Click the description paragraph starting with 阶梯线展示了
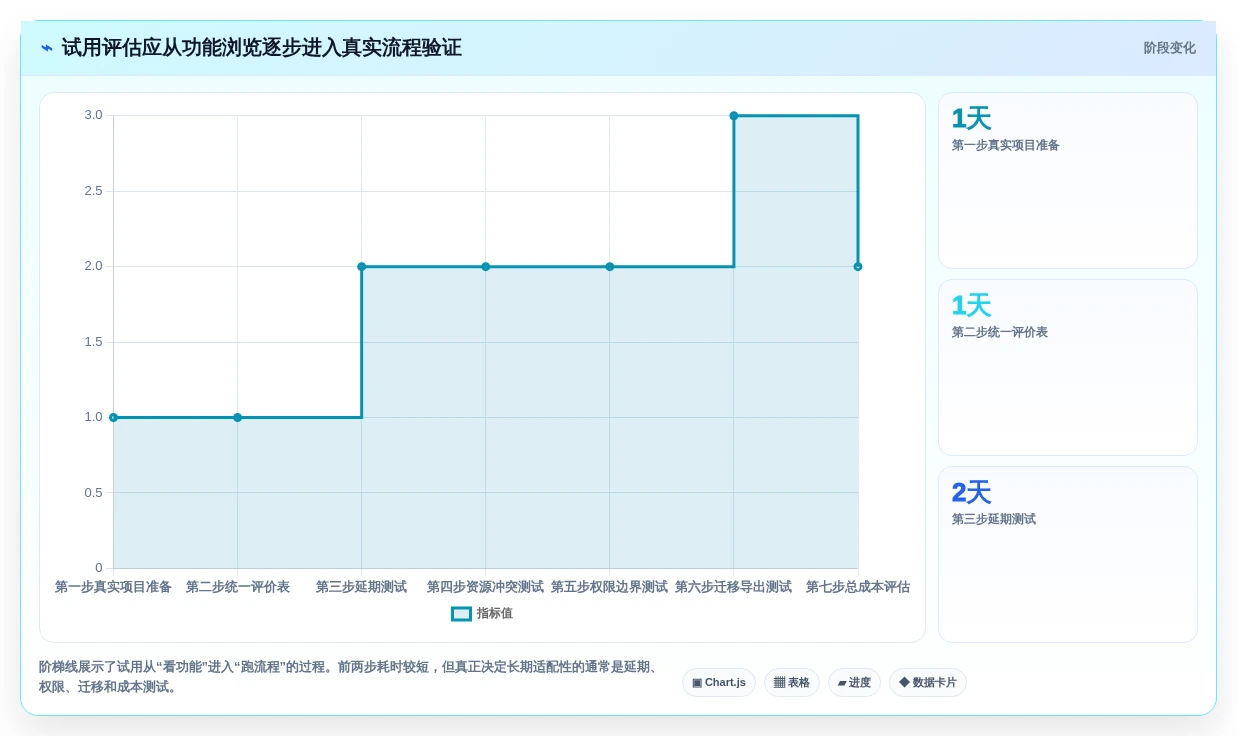The image size is (1237, 736). [x=348, y=677]
